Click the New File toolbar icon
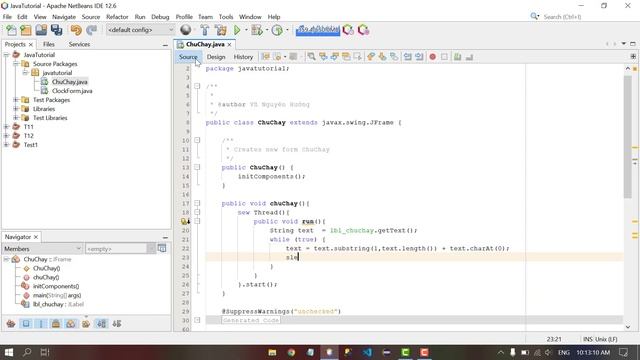Image resolution: width=640 pixels, height=360 pixels. click(x=11, y=30)
